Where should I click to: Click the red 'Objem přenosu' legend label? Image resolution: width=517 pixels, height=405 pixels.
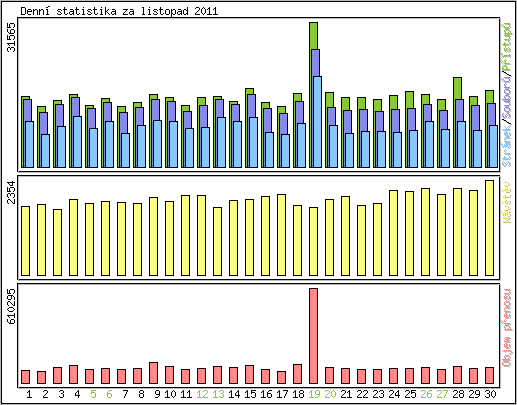pyautogui.click(x=507, y=328)
